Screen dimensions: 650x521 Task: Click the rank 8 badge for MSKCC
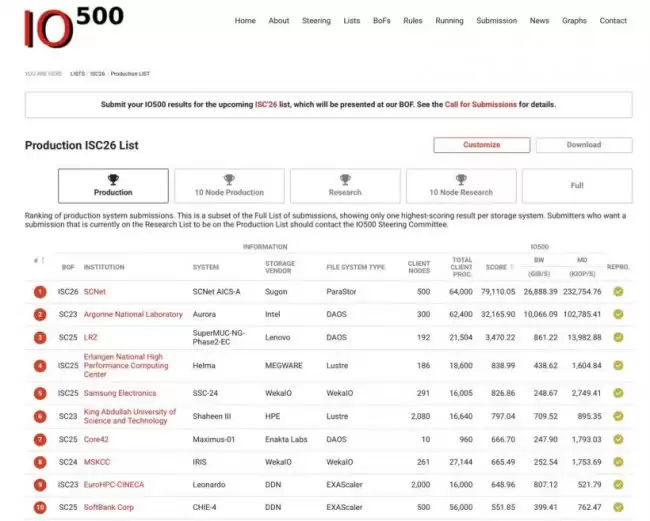coord(40,462)
